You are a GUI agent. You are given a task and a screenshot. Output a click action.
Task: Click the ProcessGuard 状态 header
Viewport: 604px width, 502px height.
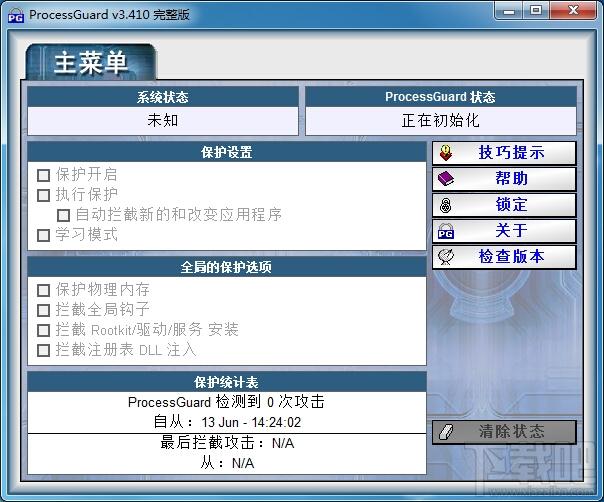coord(441,97)
